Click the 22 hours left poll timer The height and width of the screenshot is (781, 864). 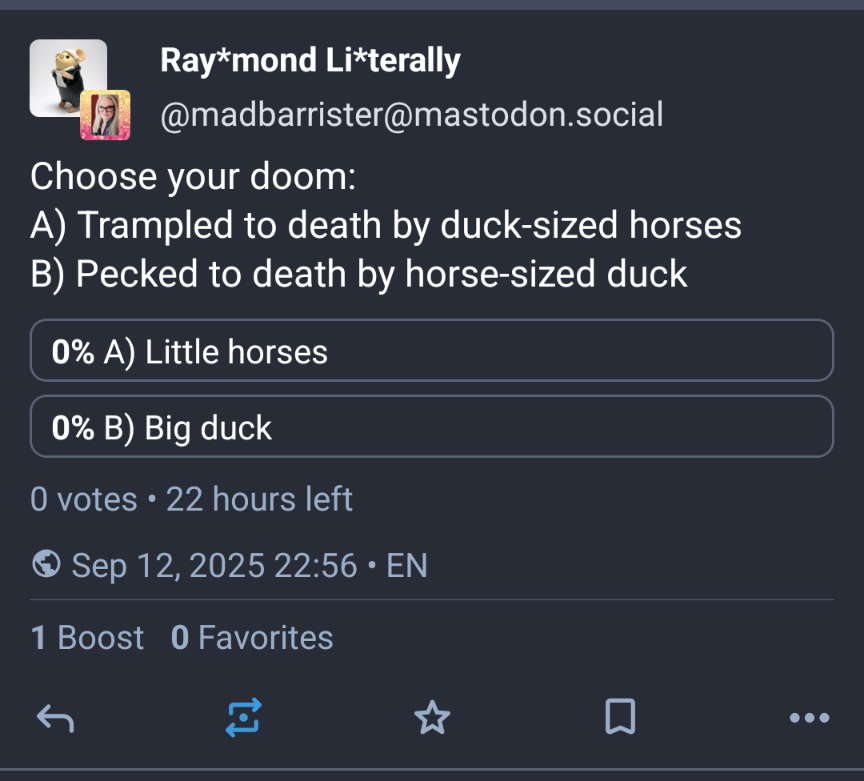259,499
